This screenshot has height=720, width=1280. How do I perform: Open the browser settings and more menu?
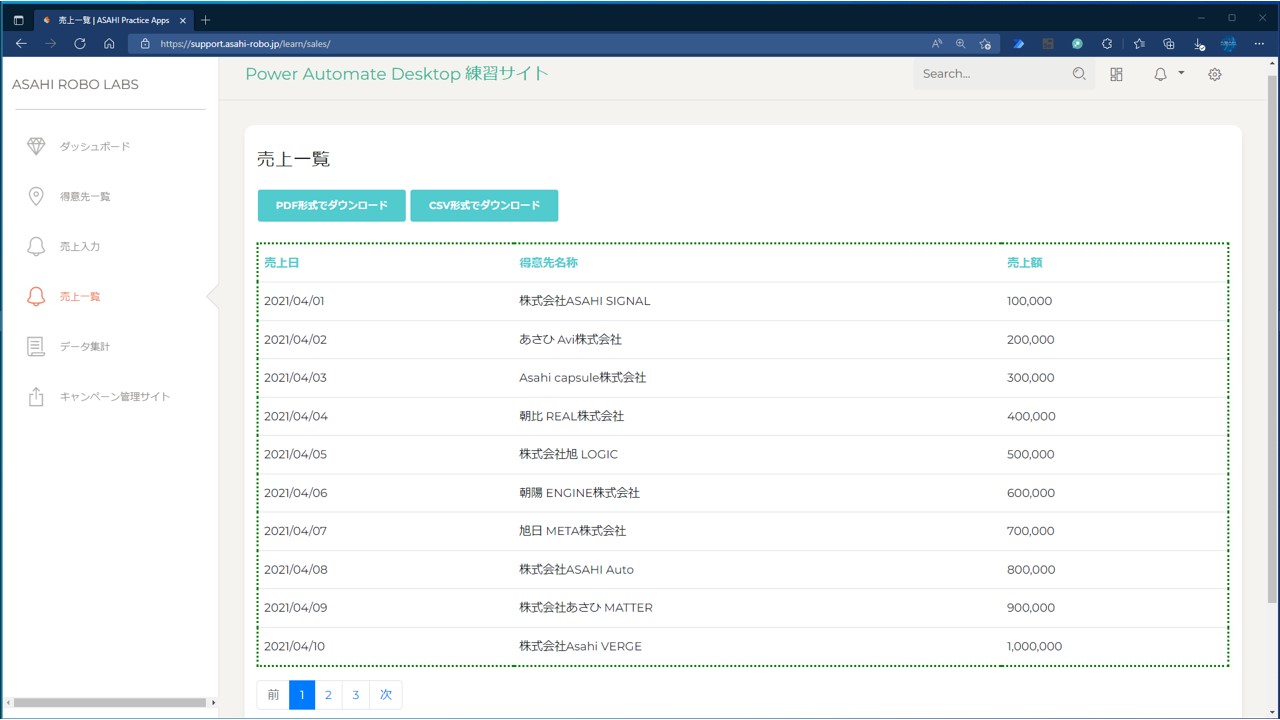coord(1259,44)
